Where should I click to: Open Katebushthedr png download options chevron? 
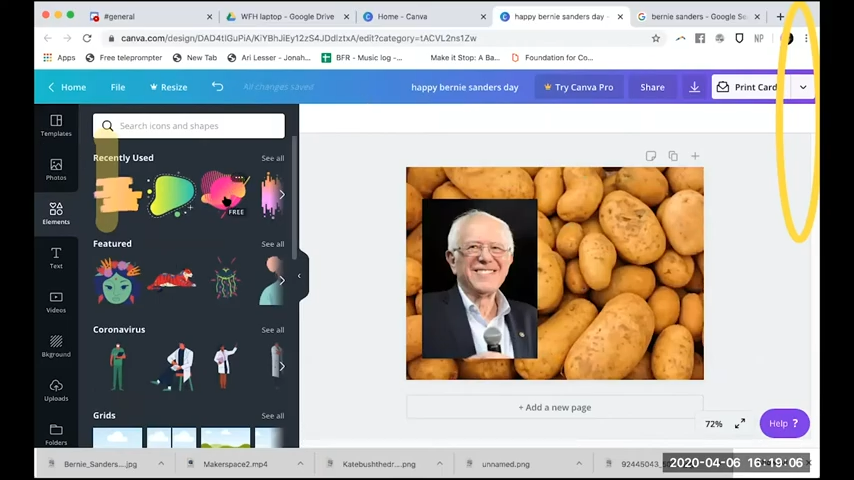(x=440, y=464)
